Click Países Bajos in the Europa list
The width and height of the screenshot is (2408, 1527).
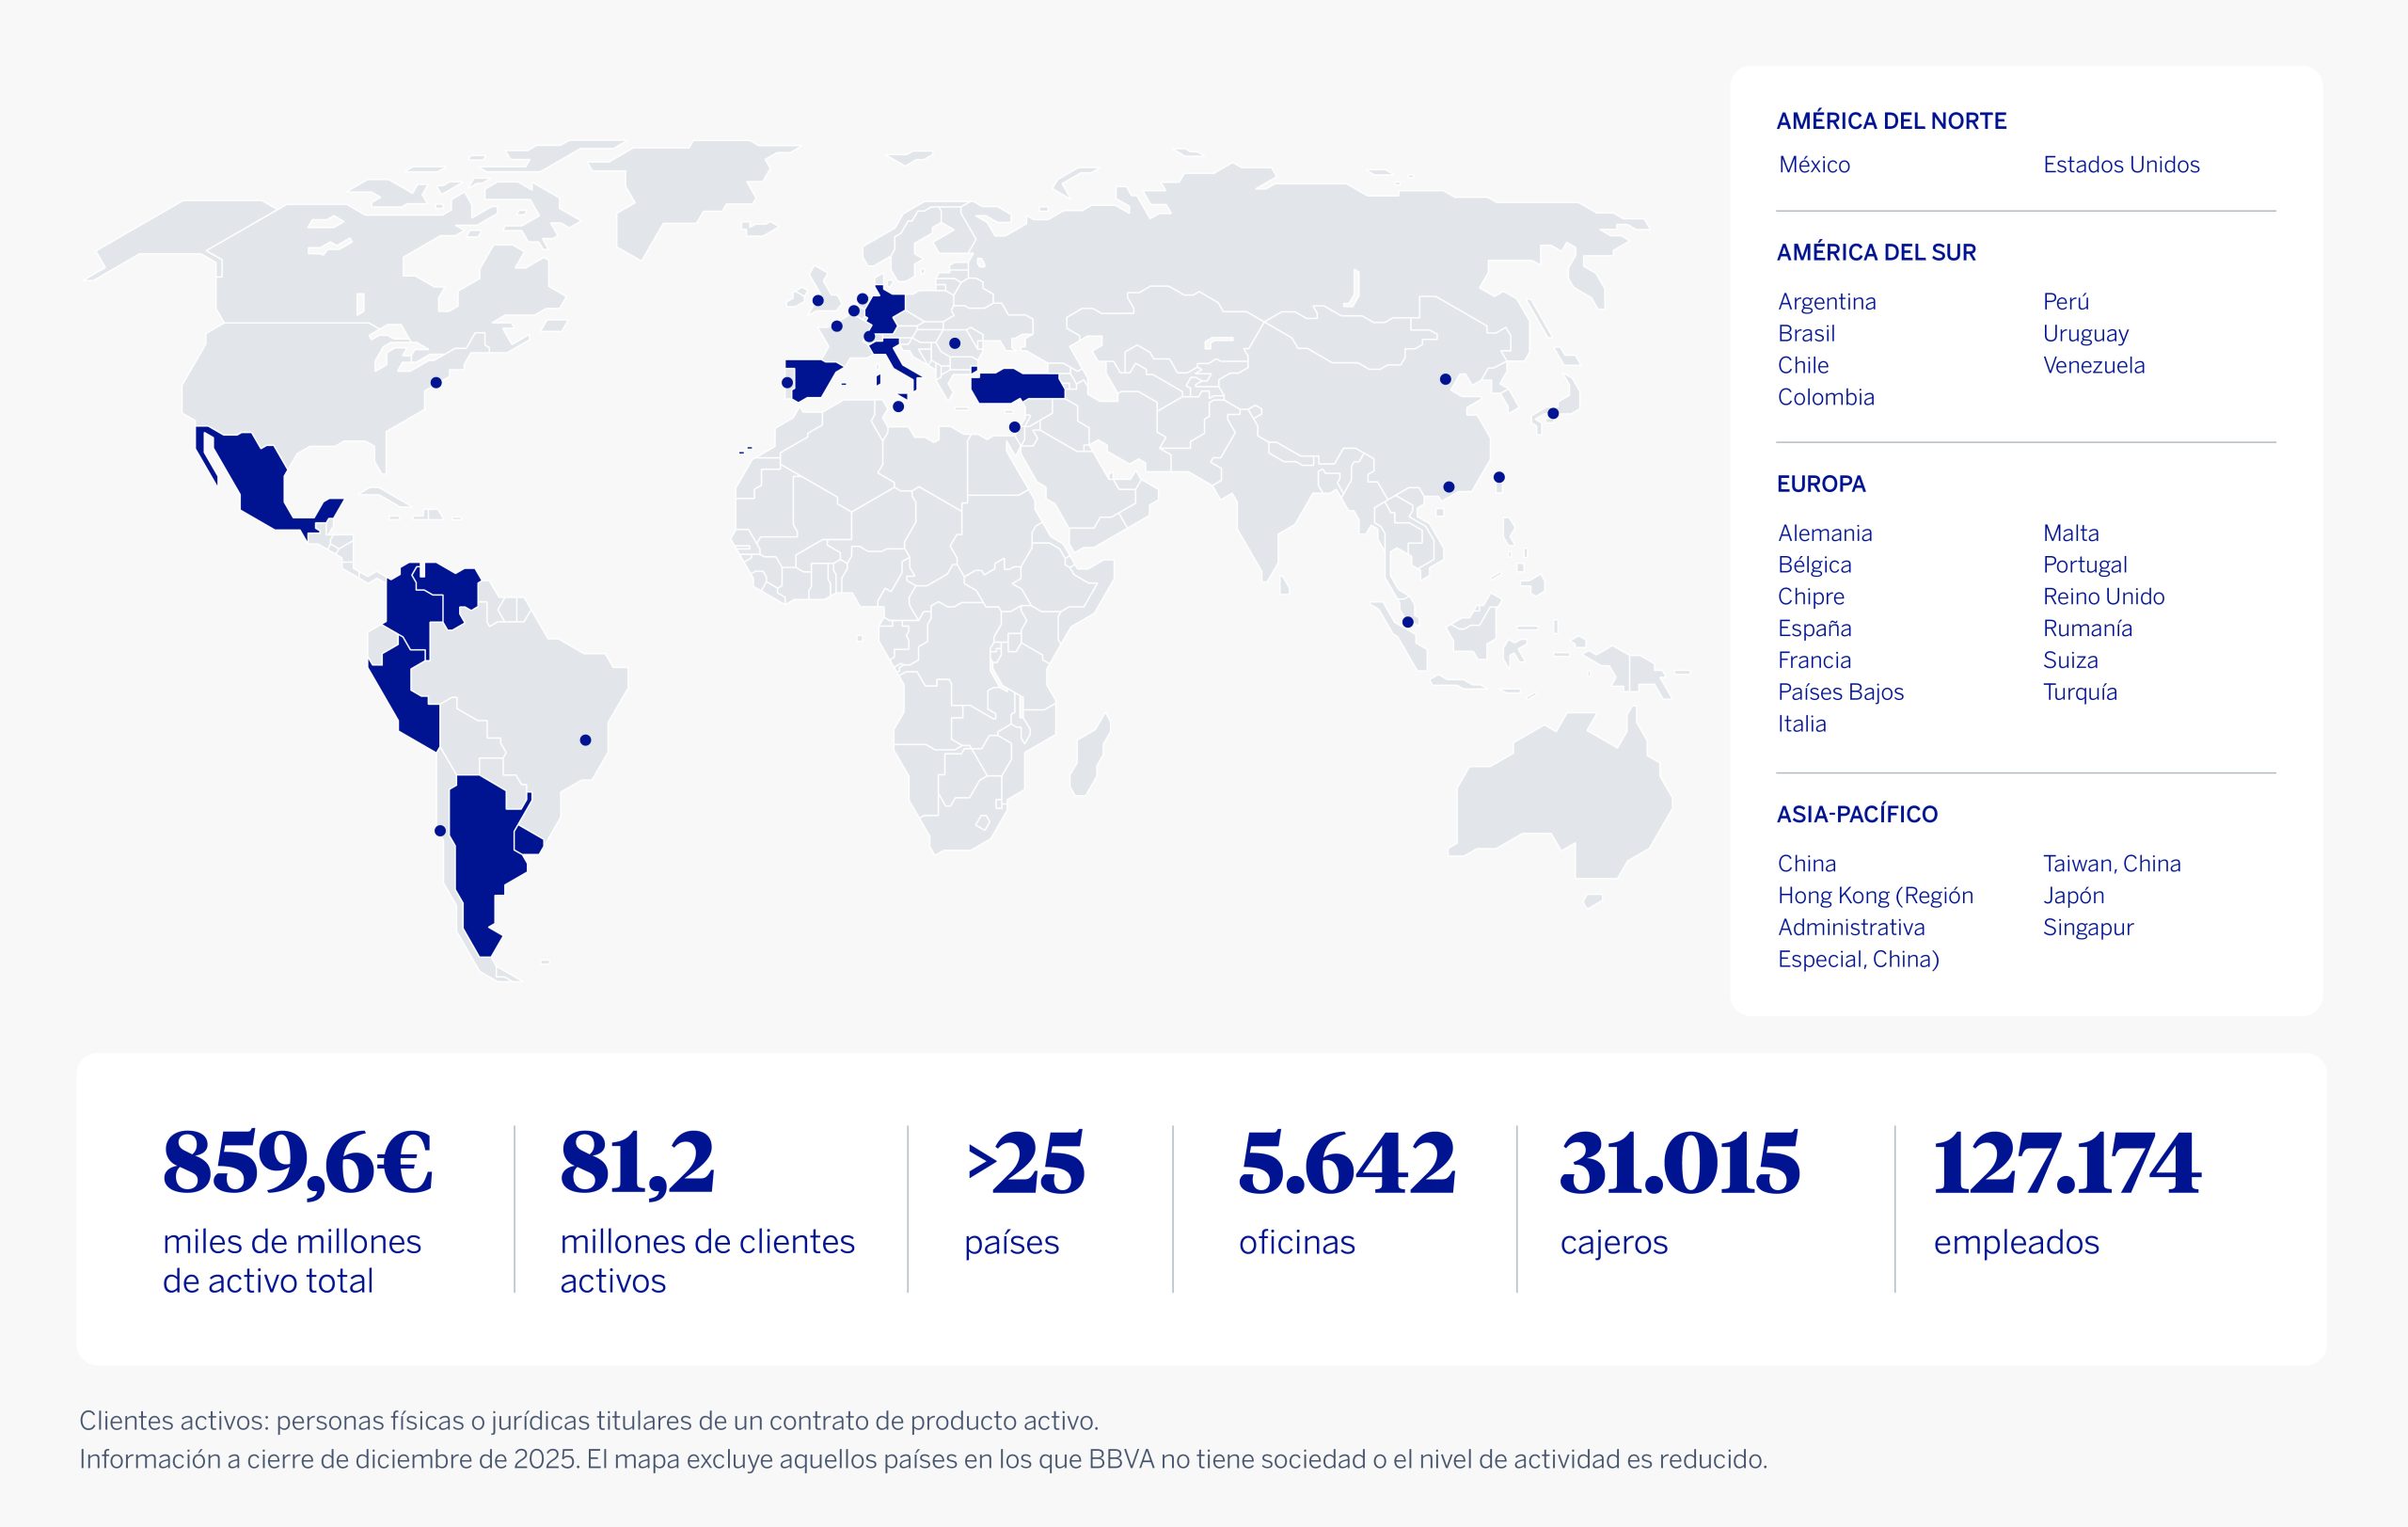[1840, 692]
